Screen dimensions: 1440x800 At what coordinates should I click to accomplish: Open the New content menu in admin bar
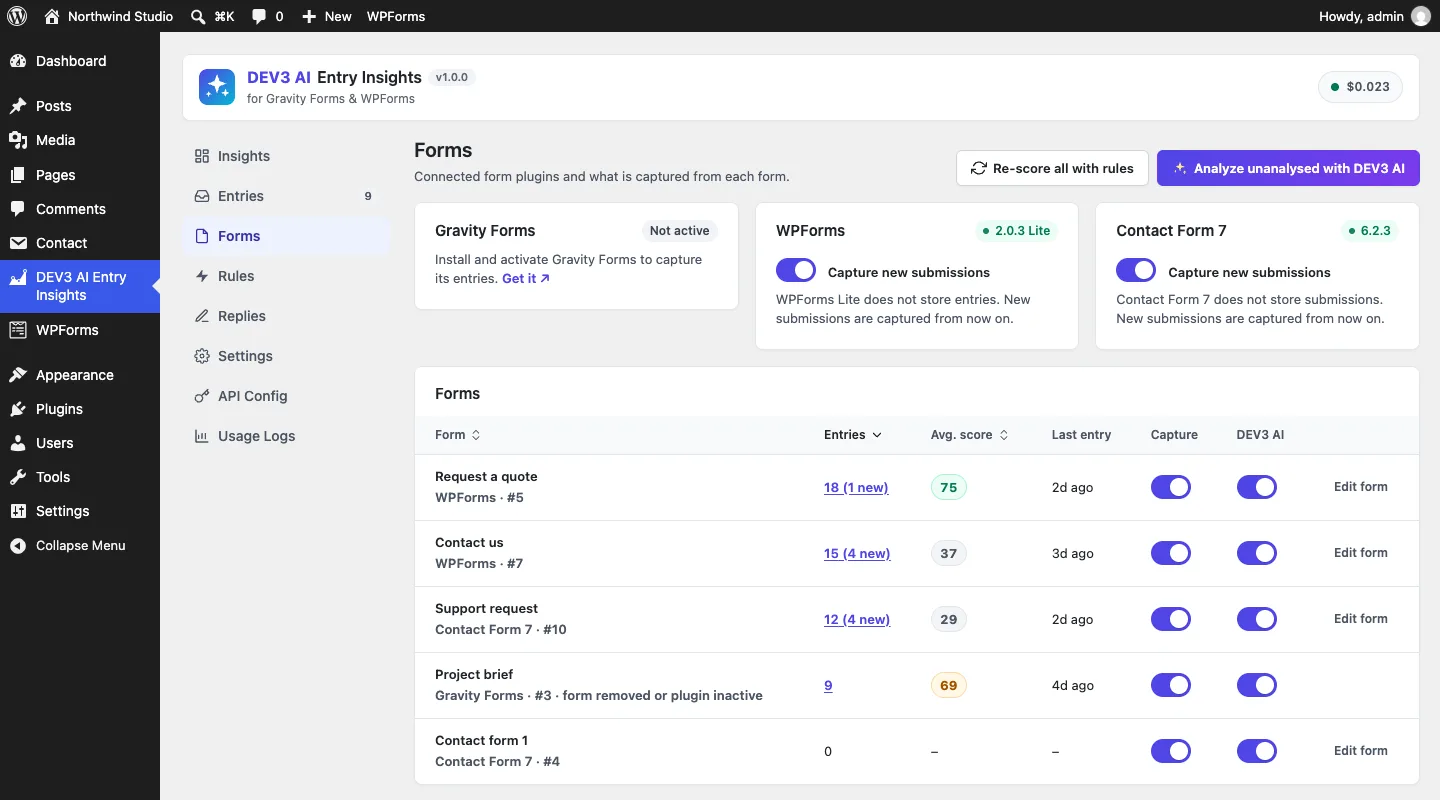coord(327,16)
